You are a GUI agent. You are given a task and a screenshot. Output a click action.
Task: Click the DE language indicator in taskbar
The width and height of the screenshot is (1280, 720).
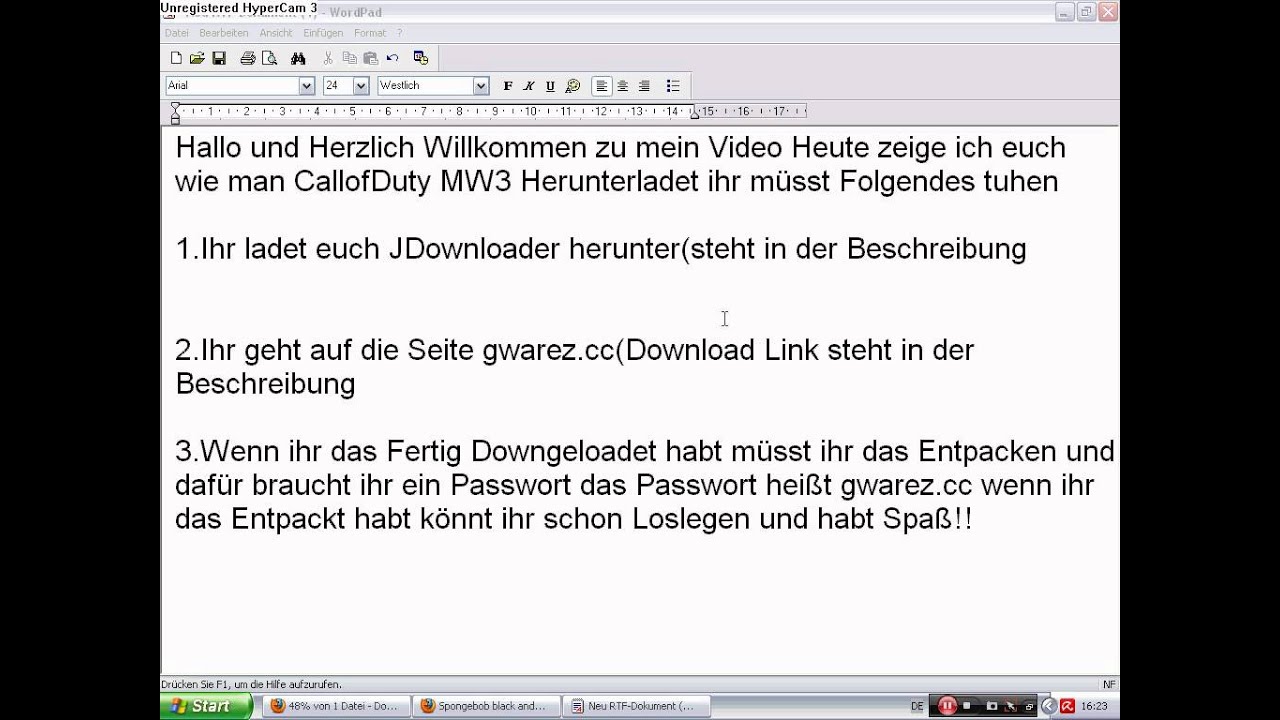click(x=918, y=706)
